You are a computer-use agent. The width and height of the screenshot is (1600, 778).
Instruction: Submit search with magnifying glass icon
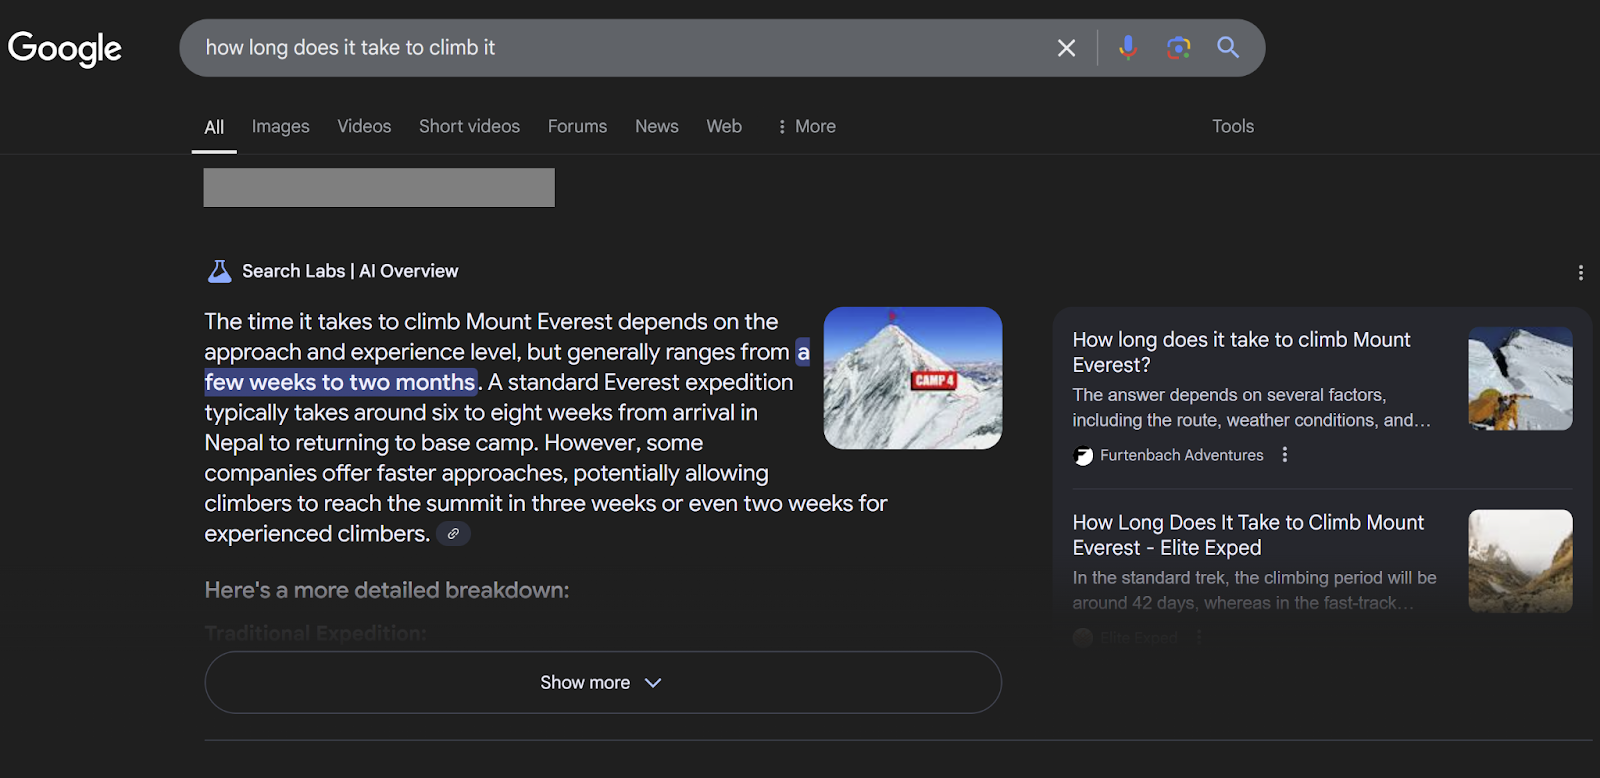pos(1228,47)
